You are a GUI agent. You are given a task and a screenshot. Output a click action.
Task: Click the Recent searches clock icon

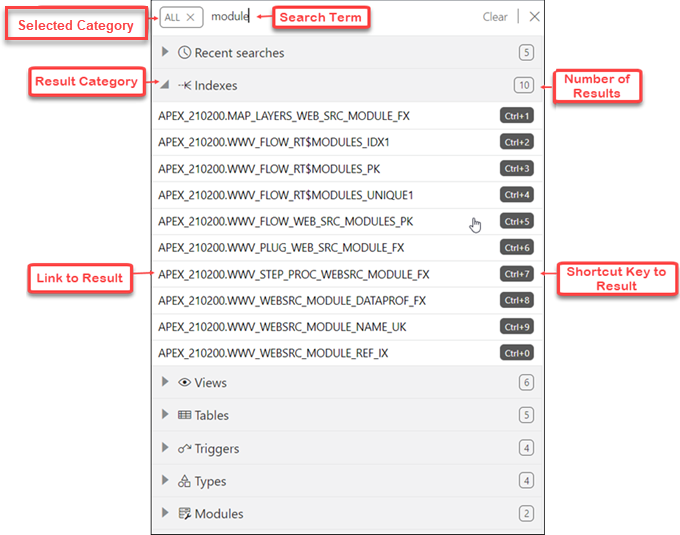pos(184,52)
